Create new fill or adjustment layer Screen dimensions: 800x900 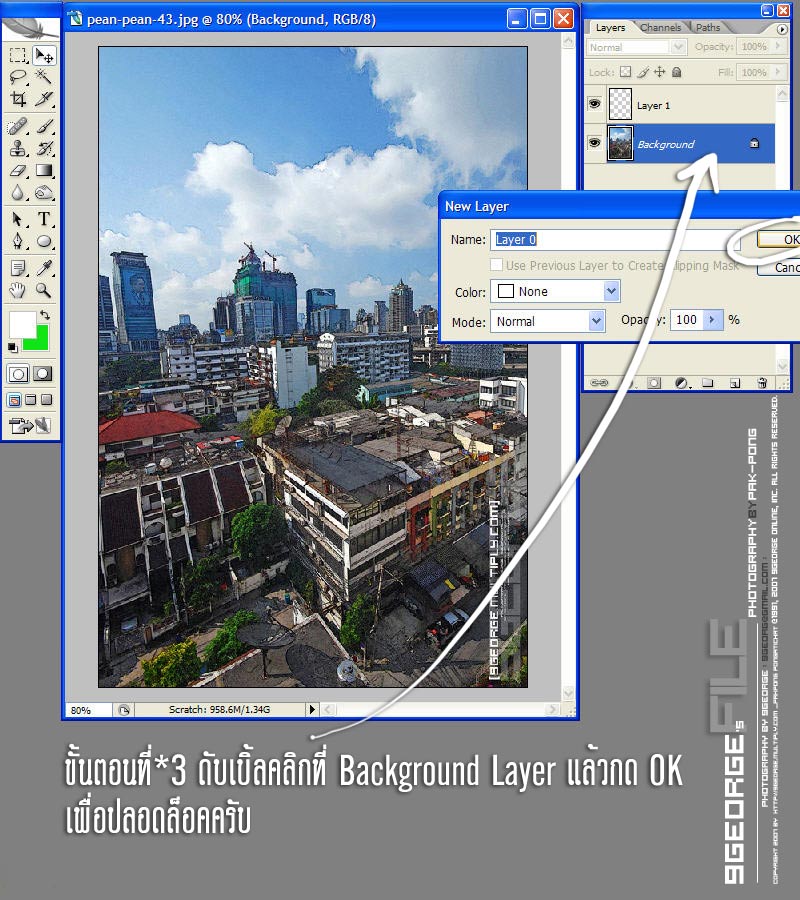click(x=681, y=383)
